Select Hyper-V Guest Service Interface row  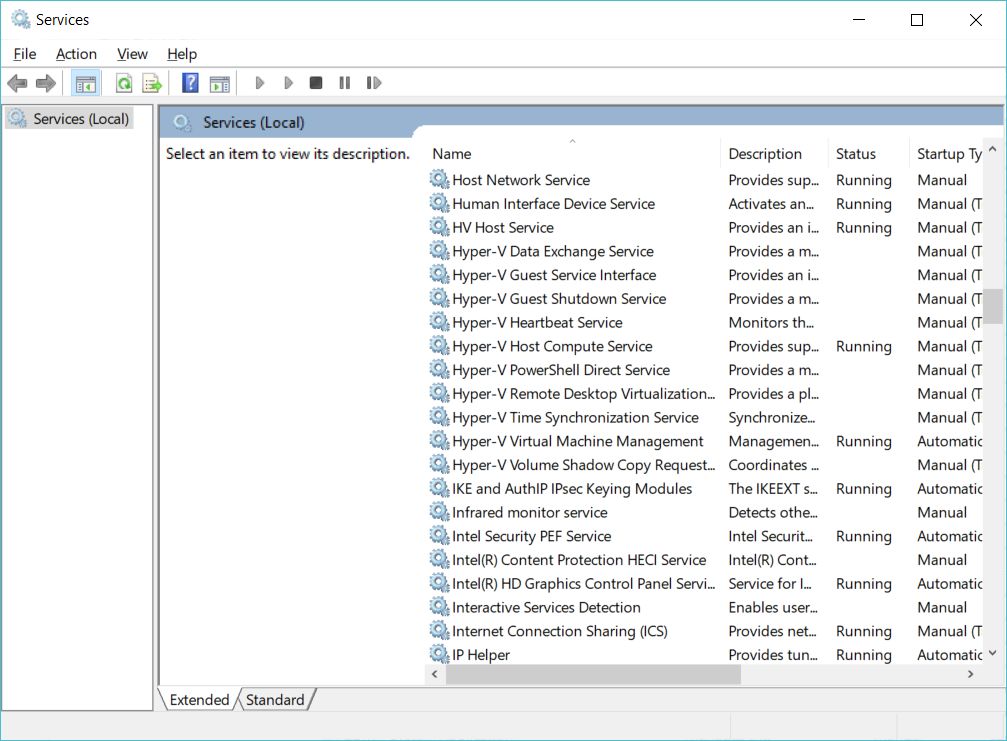tap(705, 275)
